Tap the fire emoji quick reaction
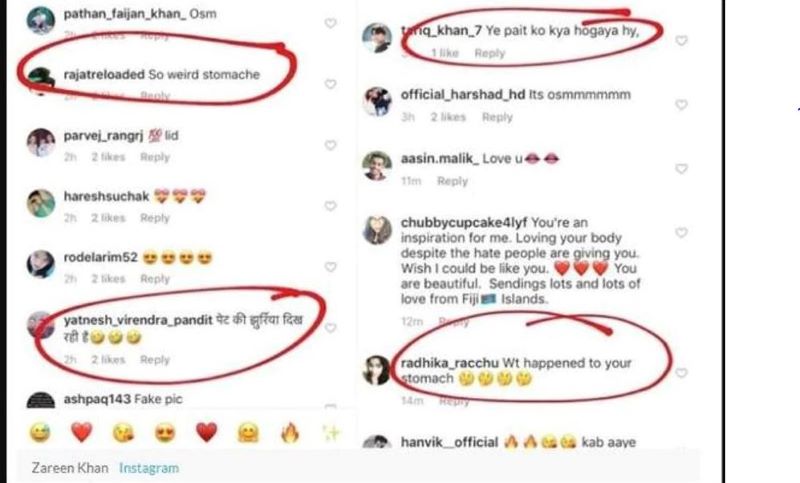The image size is (800, 483). click(290, 433)
